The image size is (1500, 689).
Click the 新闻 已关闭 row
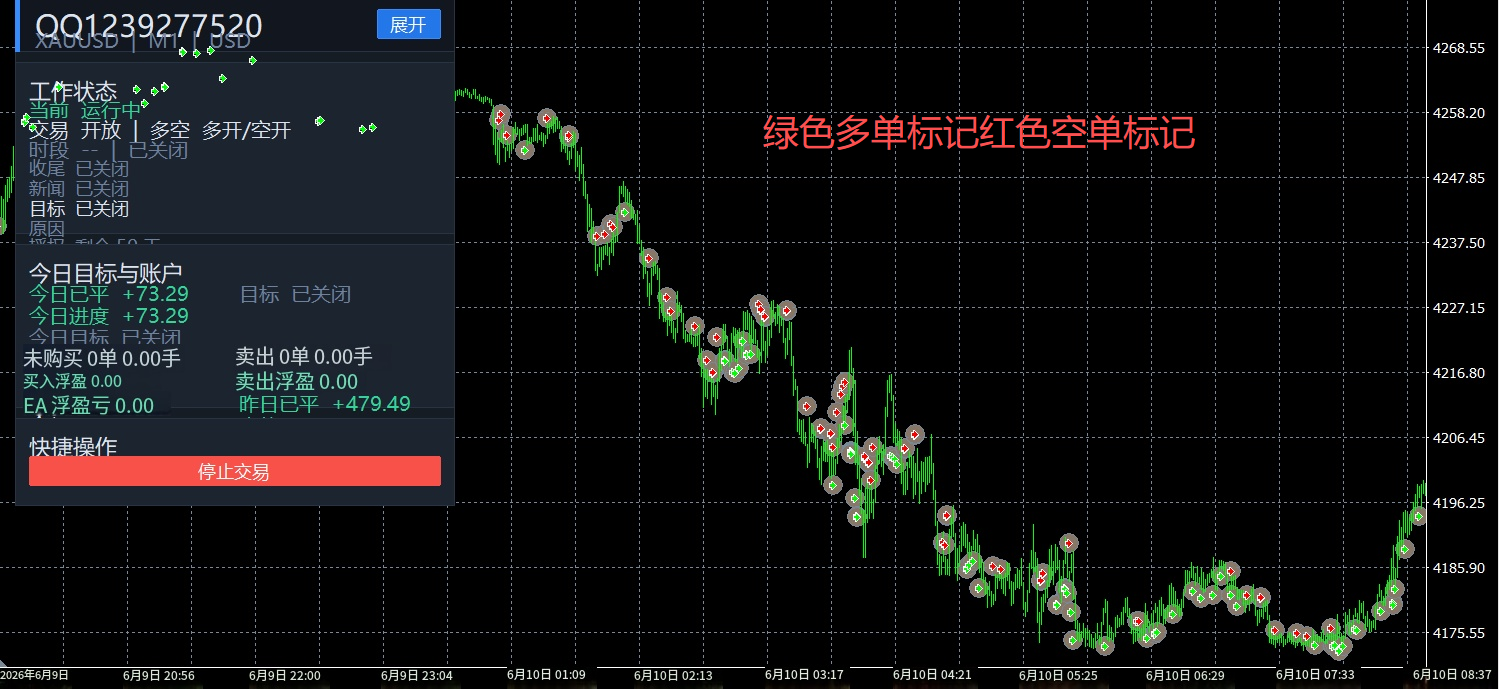(79, 189)
